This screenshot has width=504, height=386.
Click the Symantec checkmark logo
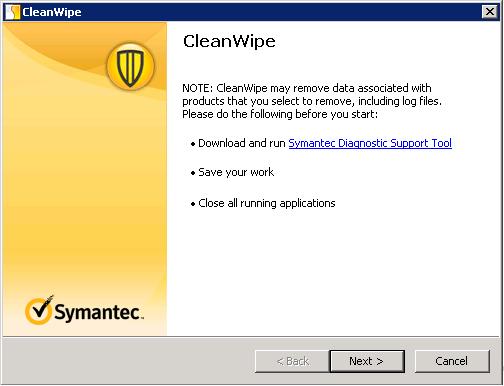tap(85, 310)
